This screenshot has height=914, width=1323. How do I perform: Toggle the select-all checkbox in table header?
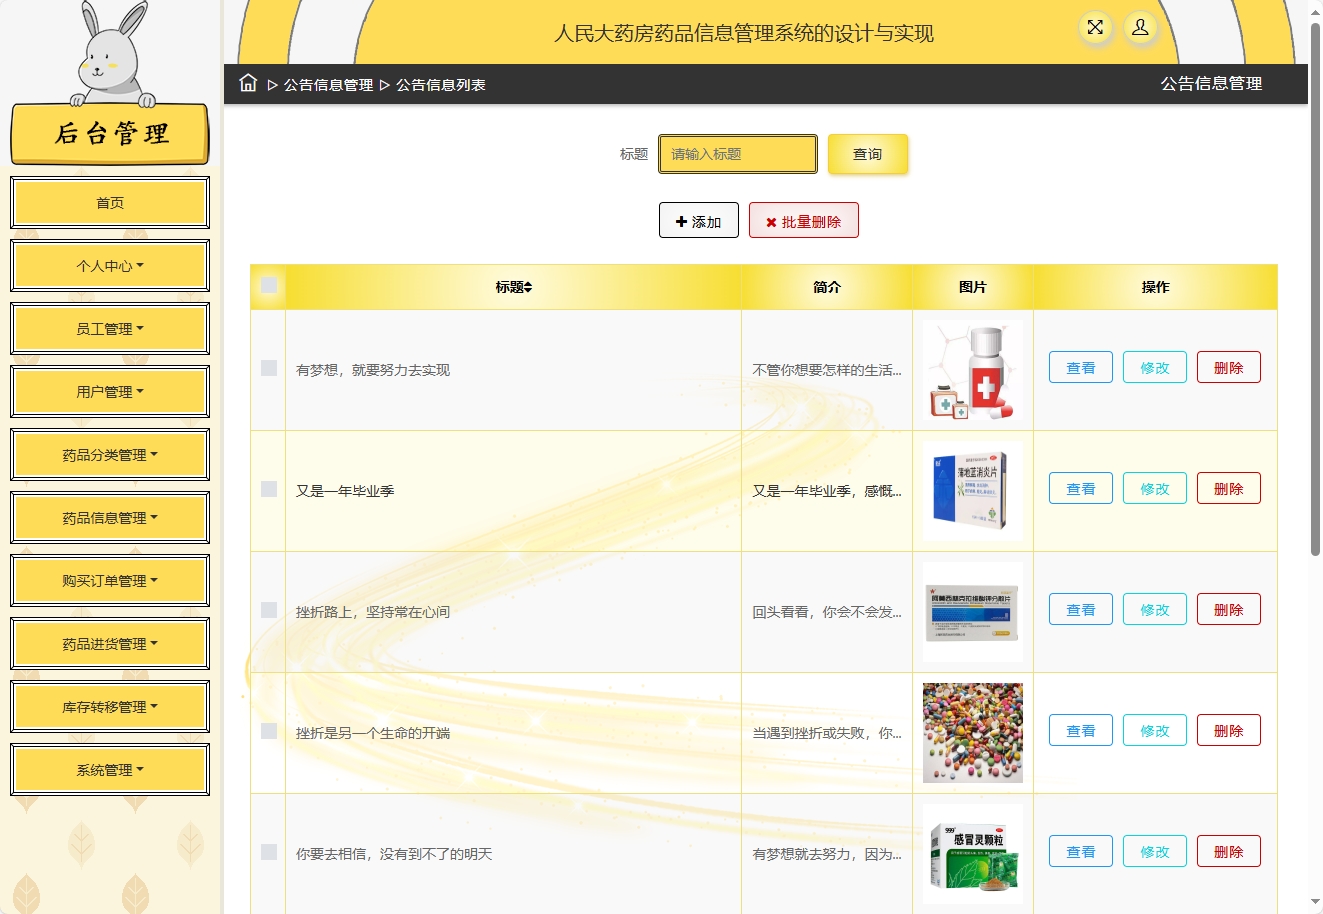tap(268, 286)
